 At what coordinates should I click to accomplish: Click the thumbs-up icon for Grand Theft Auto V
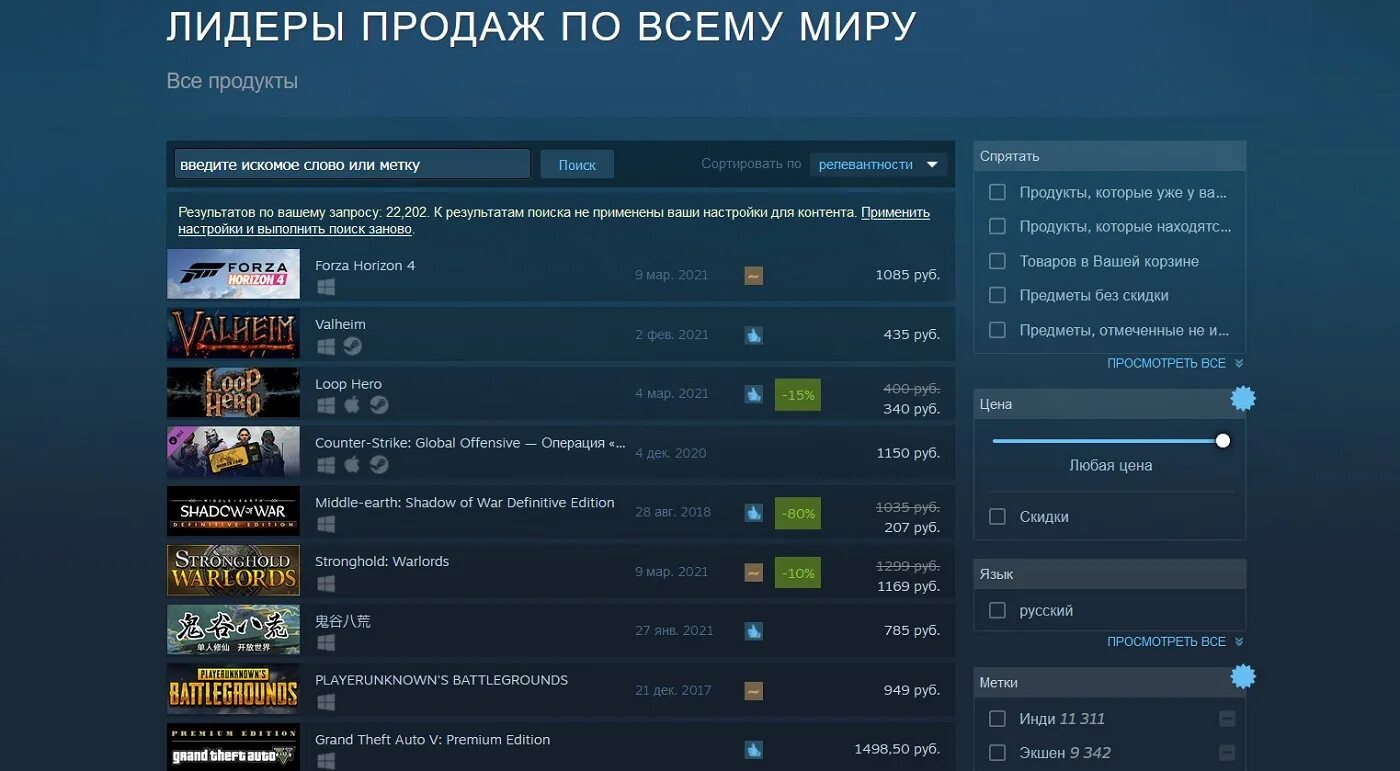[x=754, y=749]
